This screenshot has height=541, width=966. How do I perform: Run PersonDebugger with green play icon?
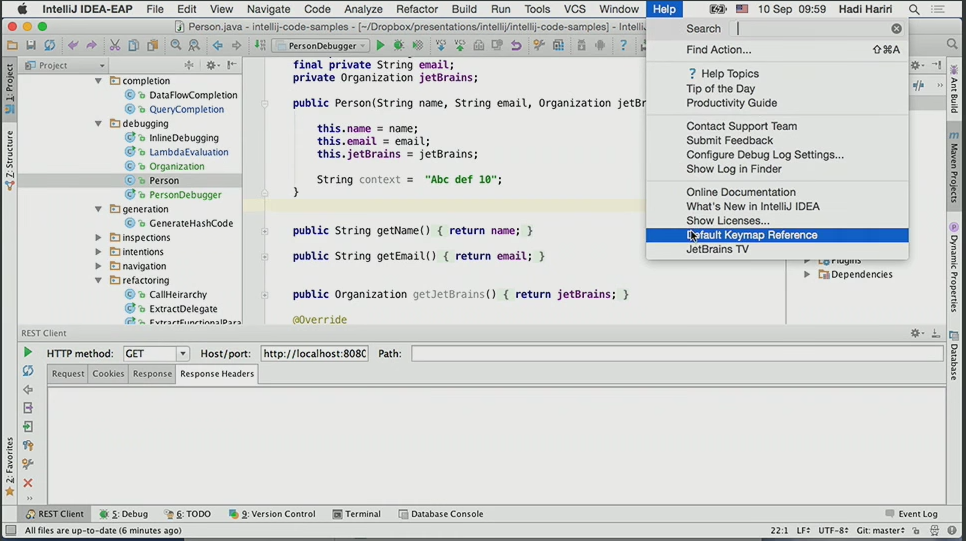click(x=380, y=46)
